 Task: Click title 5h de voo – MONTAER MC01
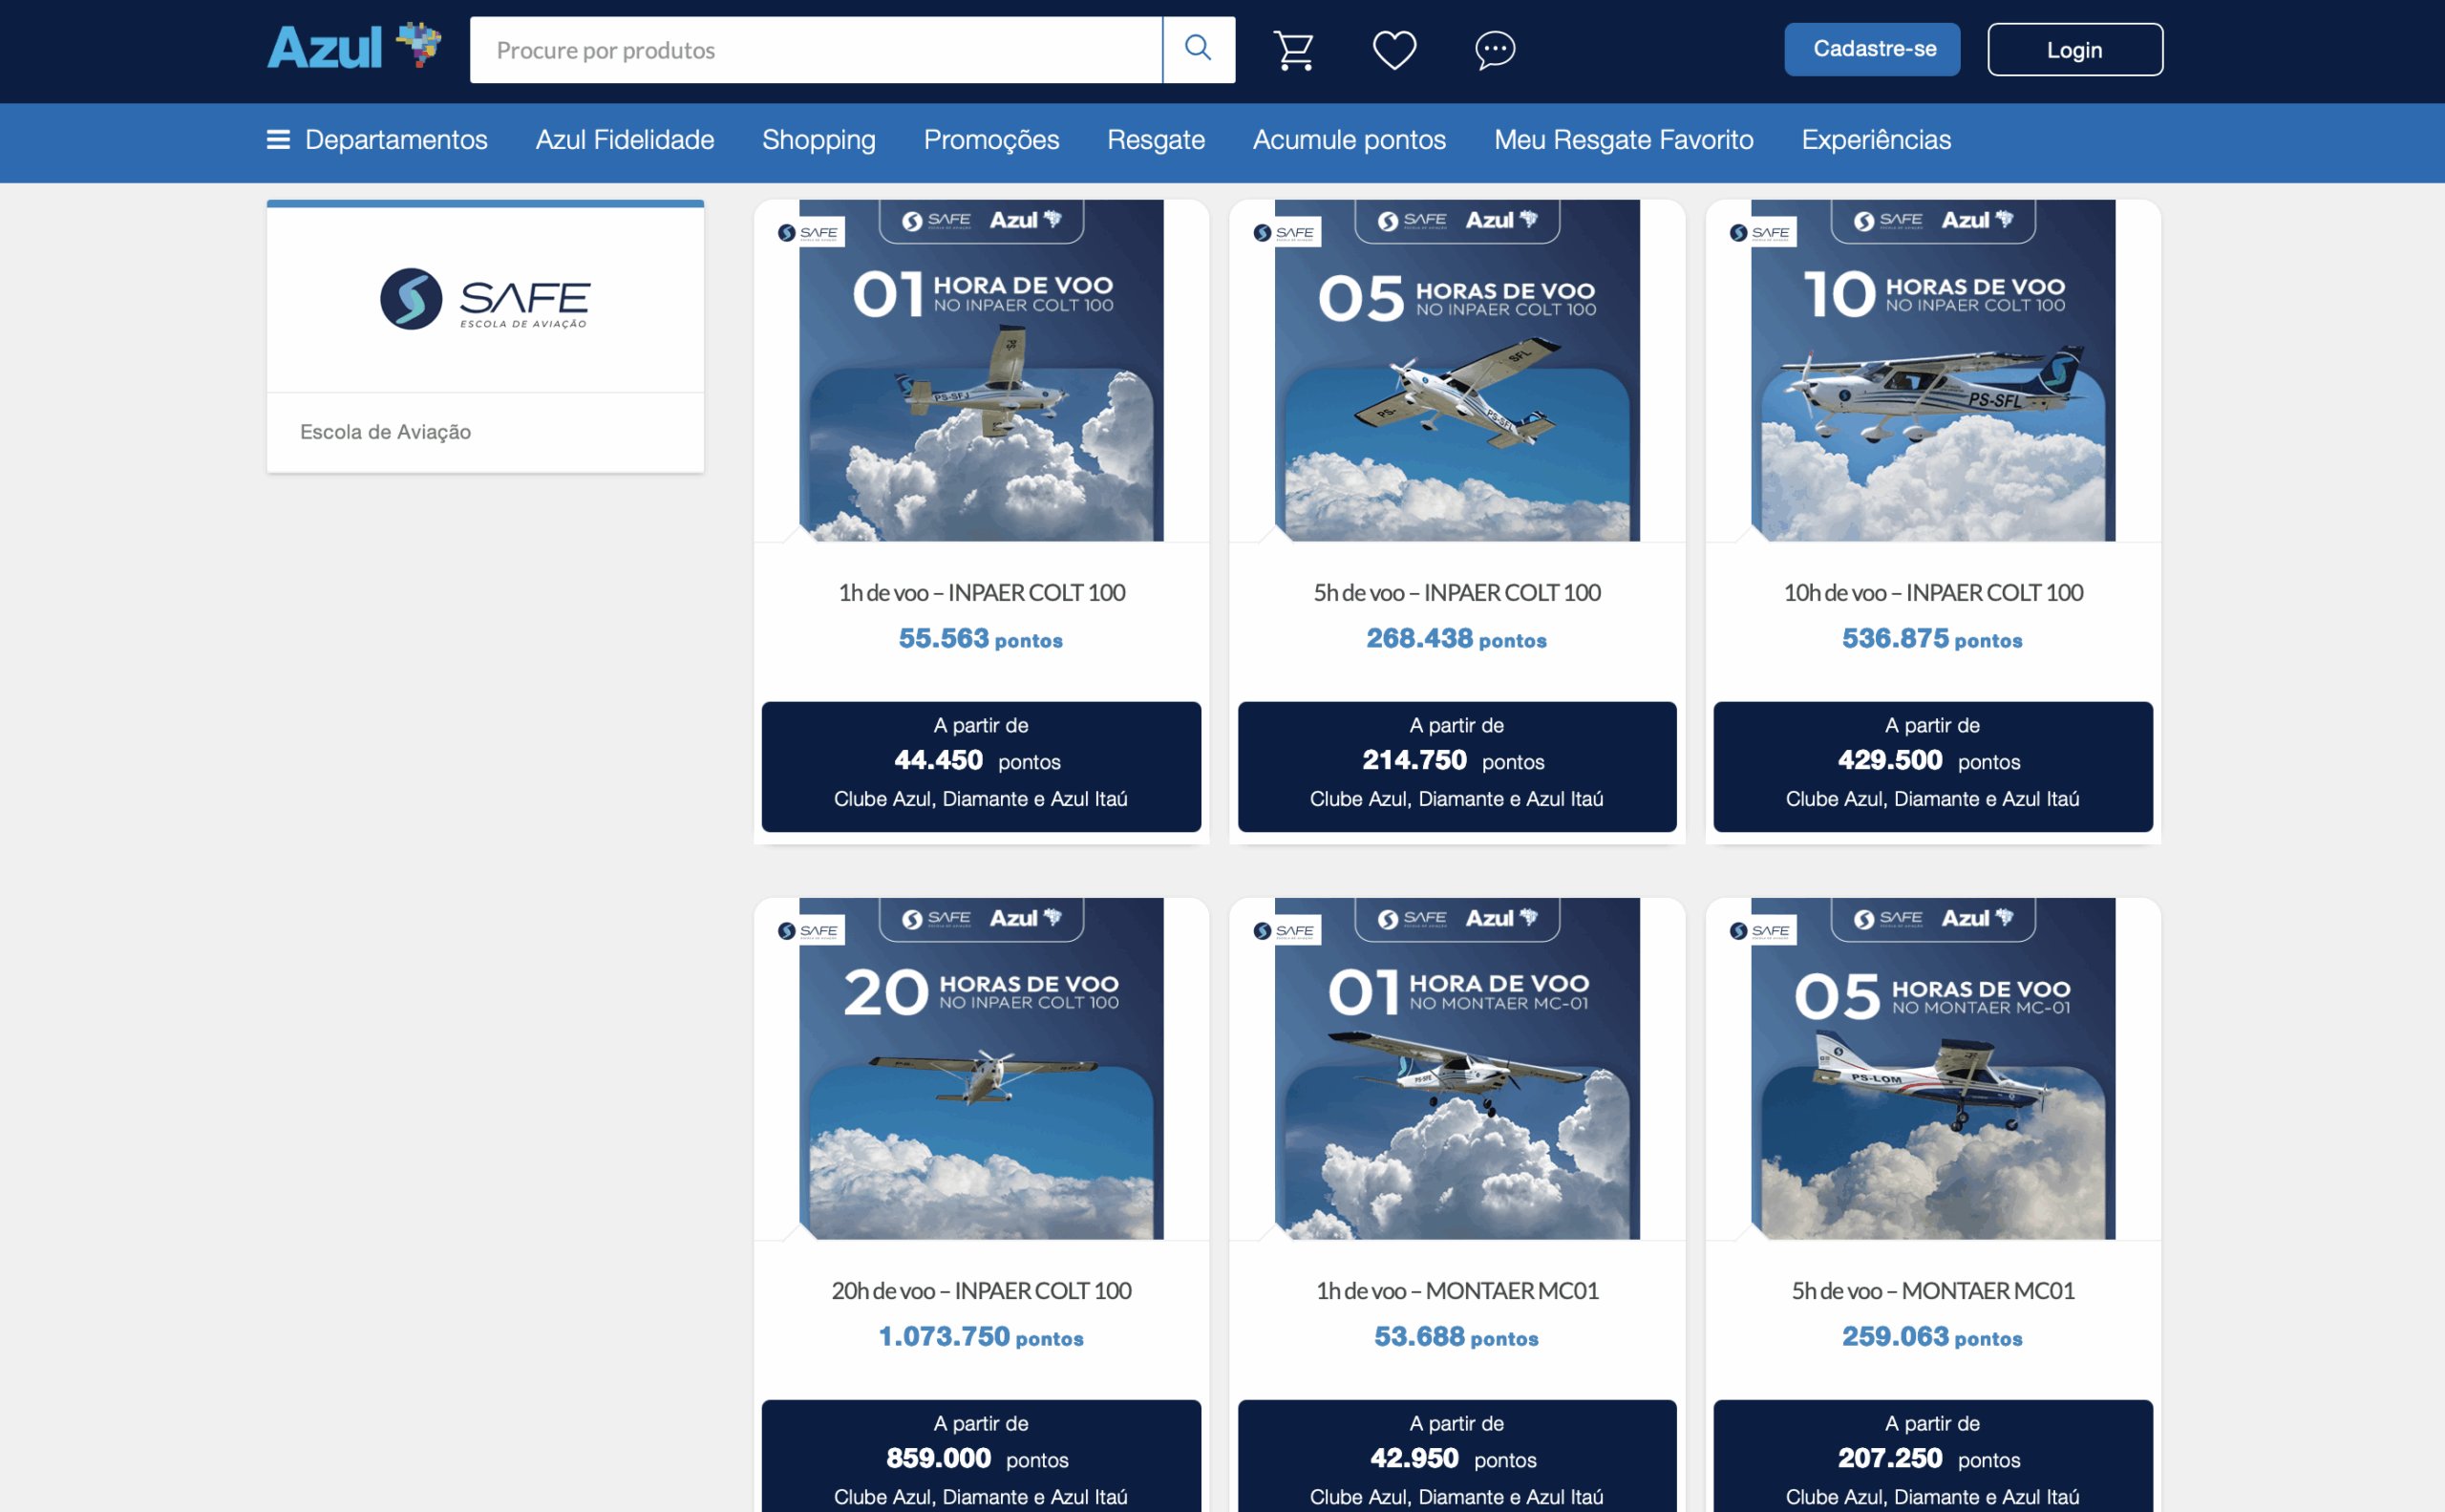tap(1933, 1291)
